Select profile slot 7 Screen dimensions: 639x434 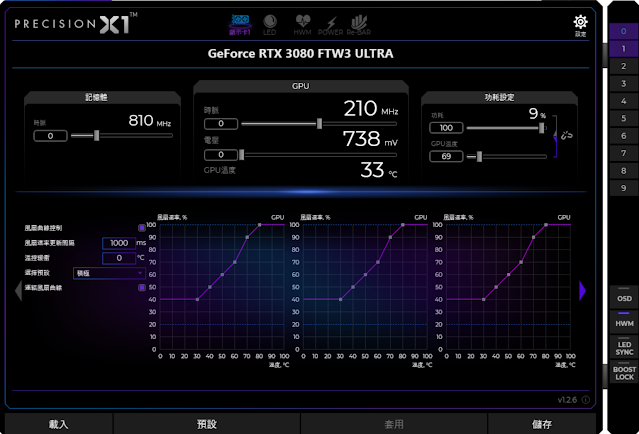coord(624,153)
